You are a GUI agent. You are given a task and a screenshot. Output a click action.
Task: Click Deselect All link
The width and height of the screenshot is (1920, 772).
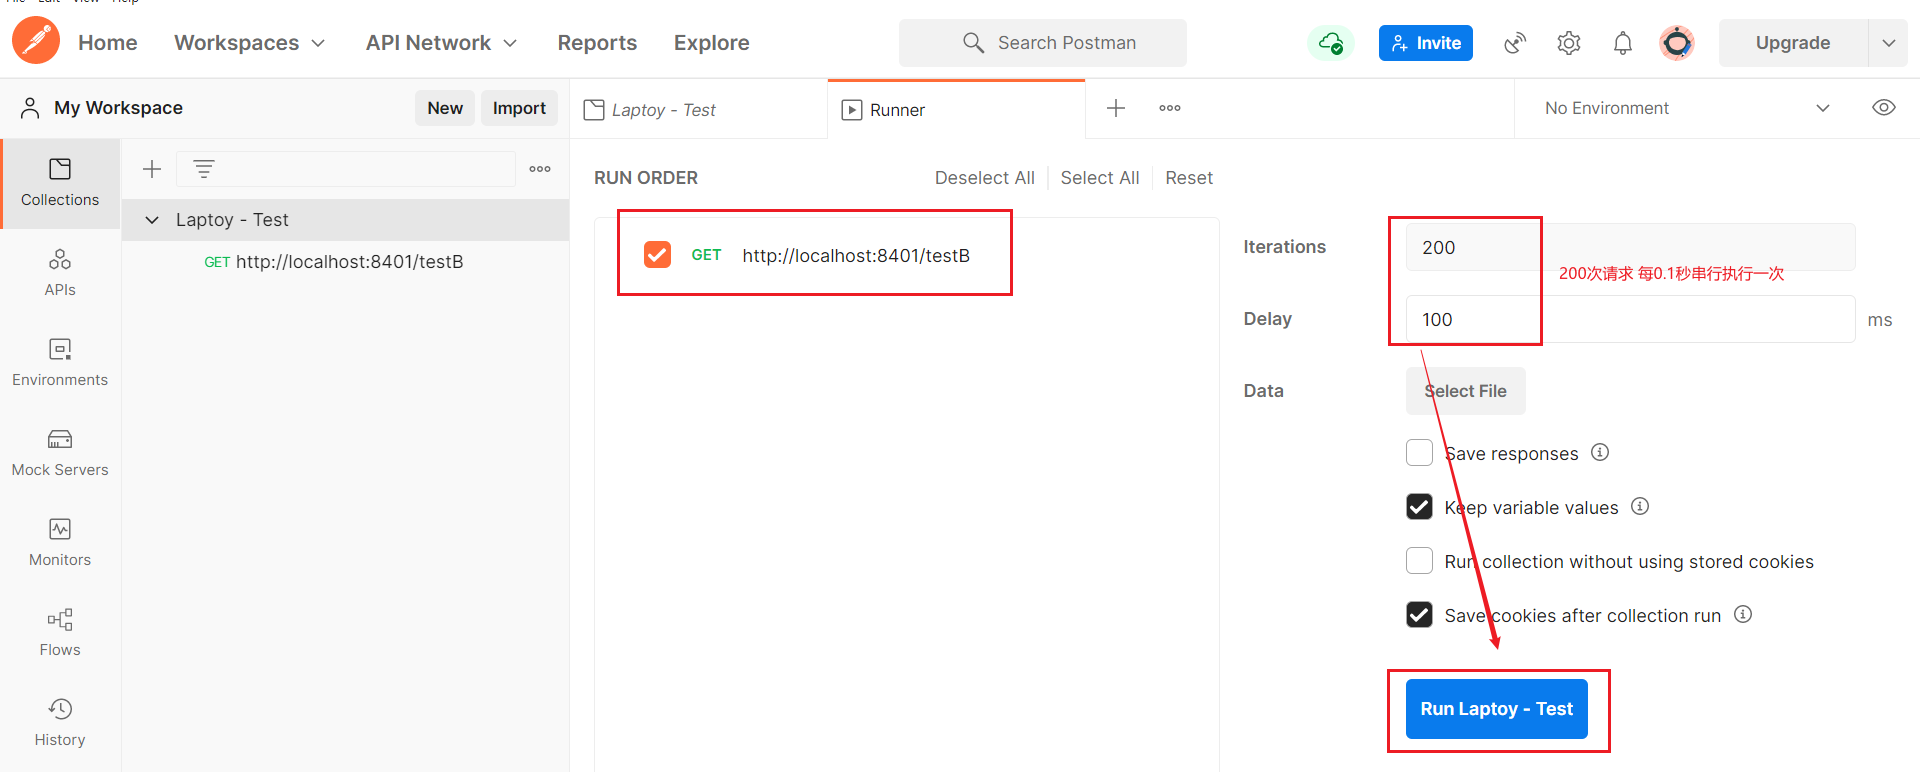984,178
